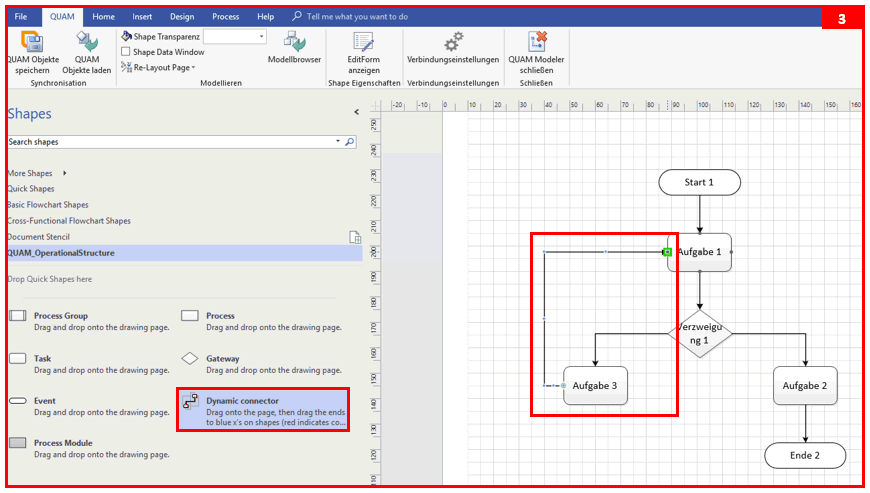The height and width of the screenshot is (493, 870).
Task: Expand the Re-Layout Page dropdown
Action: pyautogui.click(x=193, y=68)
